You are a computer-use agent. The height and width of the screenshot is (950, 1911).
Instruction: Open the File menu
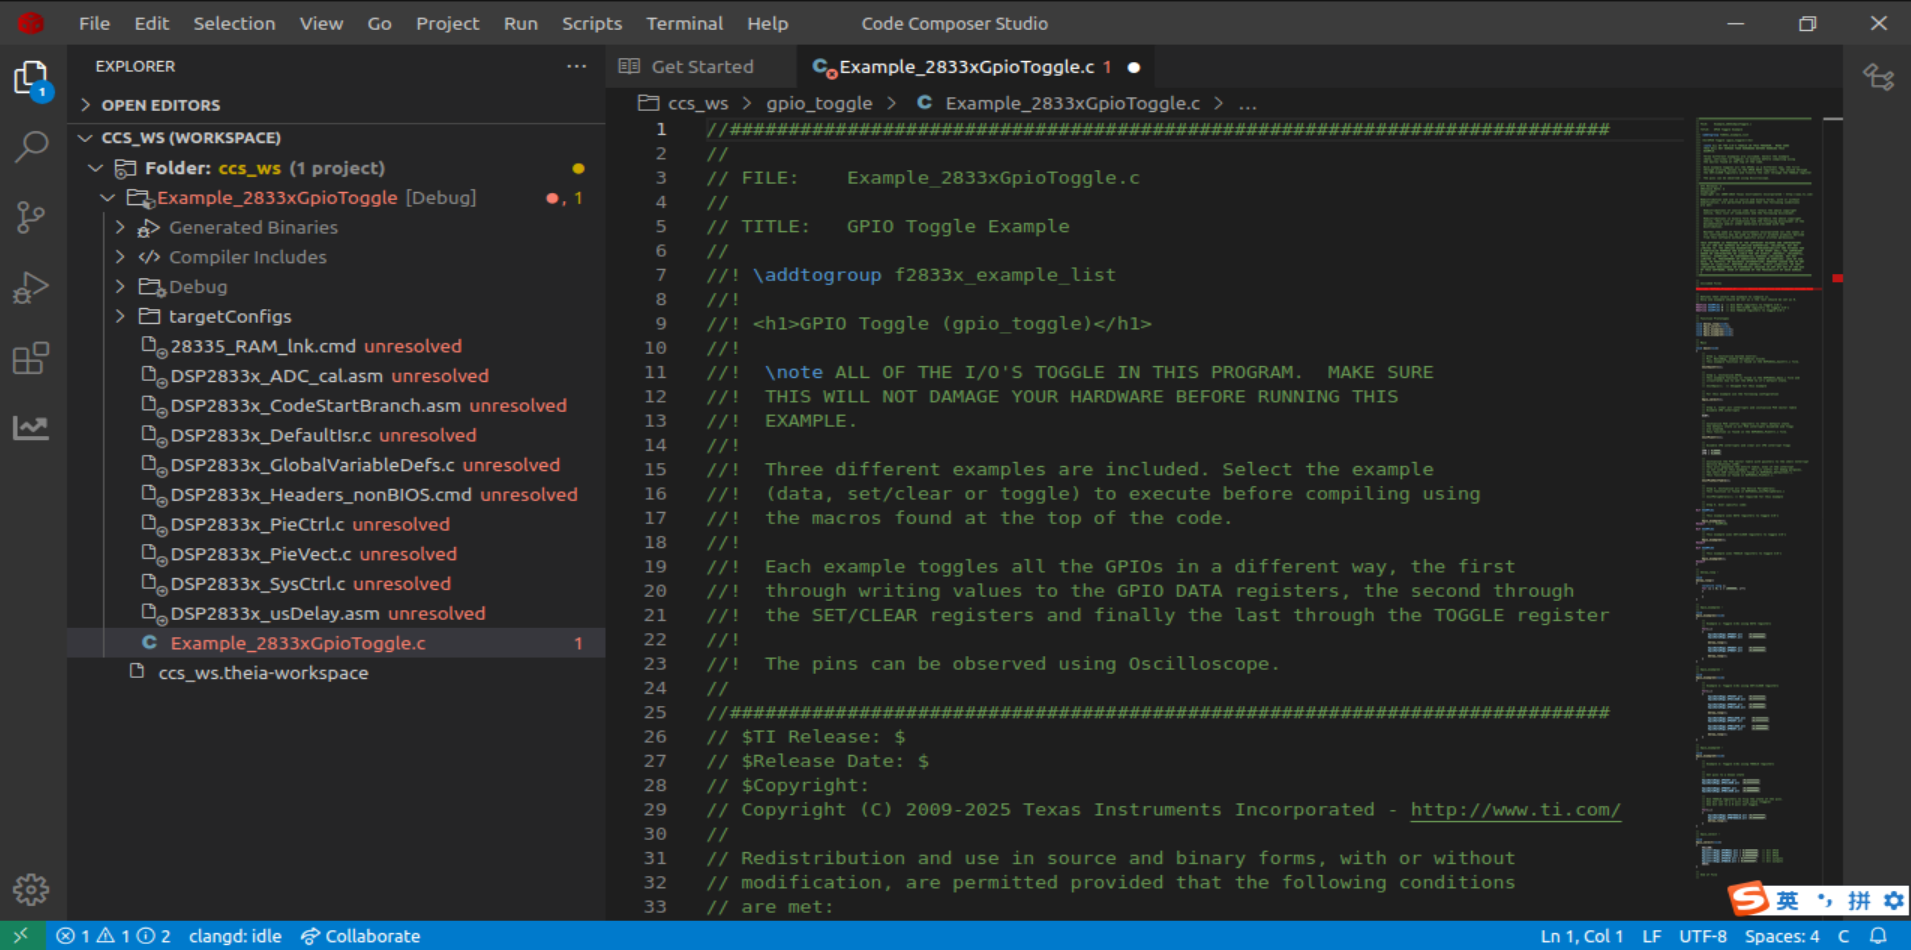(x=94, y=23)
